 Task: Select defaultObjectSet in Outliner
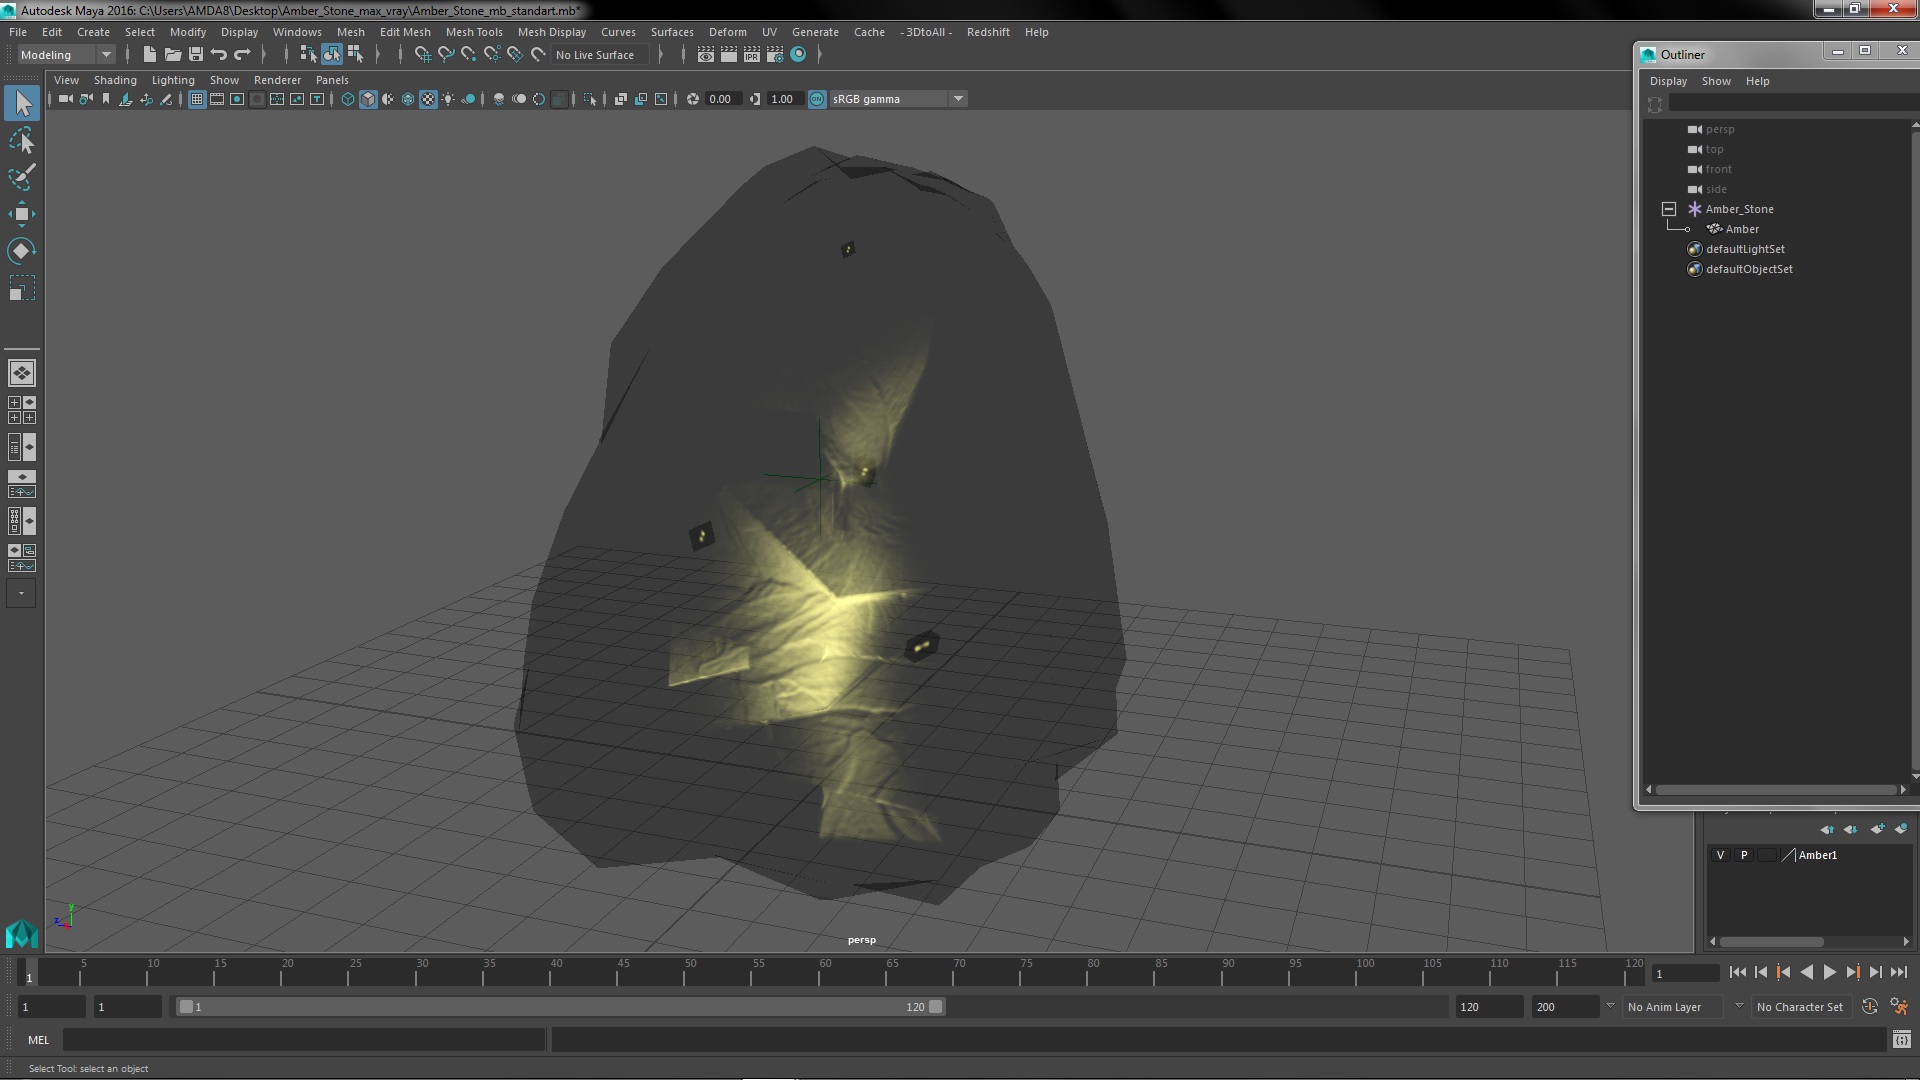[x=1748, y=269]
